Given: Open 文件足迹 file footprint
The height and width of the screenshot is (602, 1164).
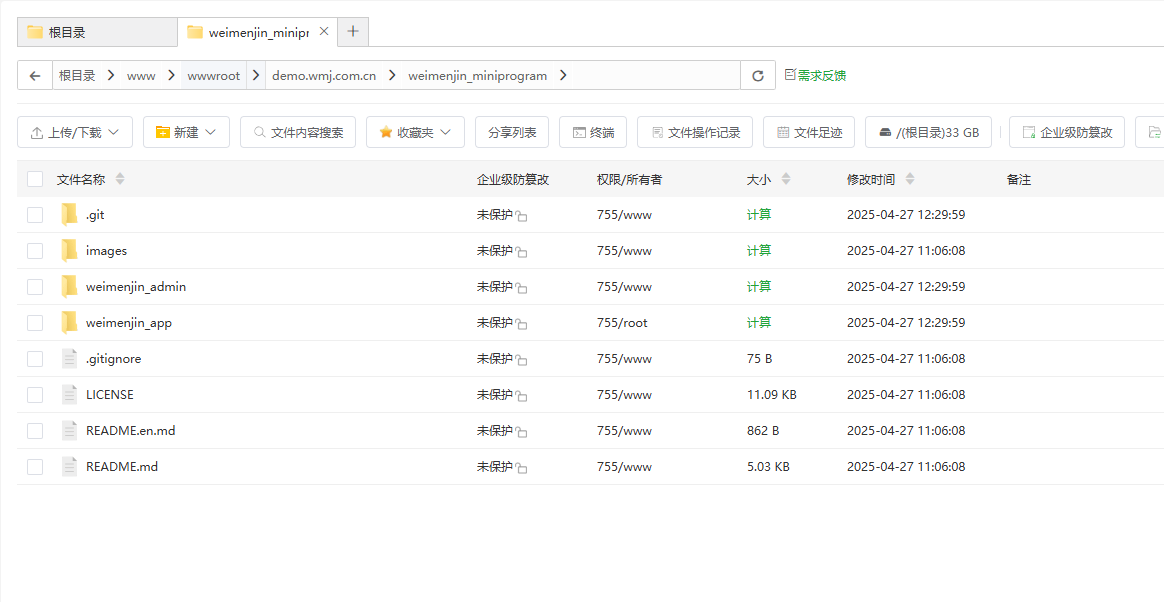Looking at the screenshot, I should pos(809,132).
